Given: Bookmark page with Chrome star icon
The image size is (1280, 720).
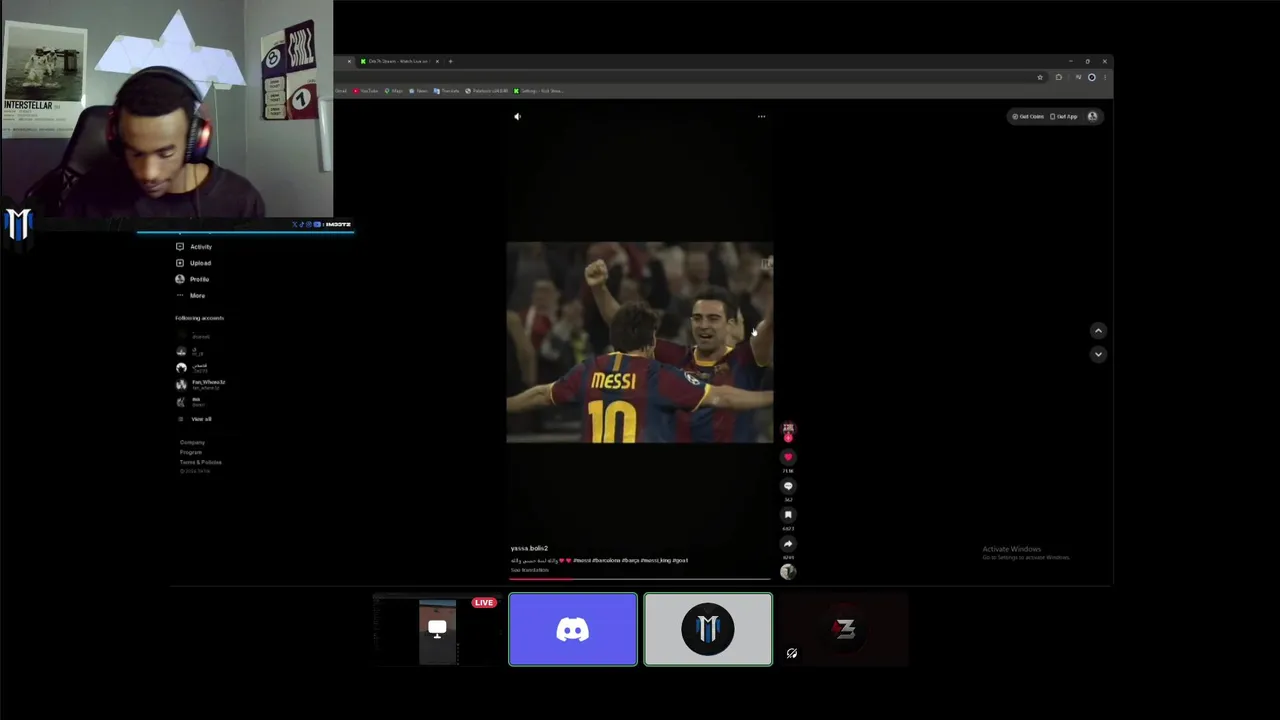Looking at the screenshot, I should pos(1040,77).
